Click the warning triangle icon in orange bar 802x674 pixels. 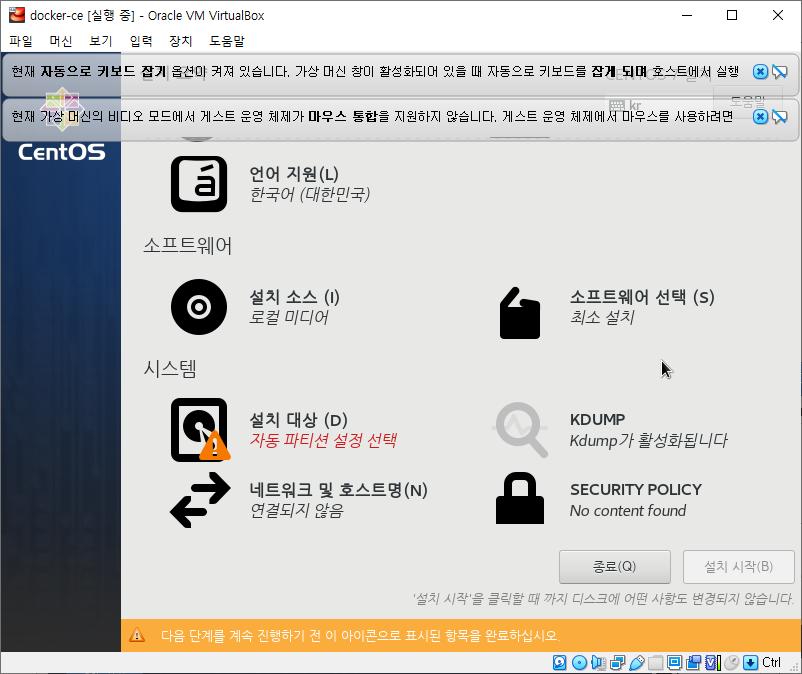click(137, 635)
